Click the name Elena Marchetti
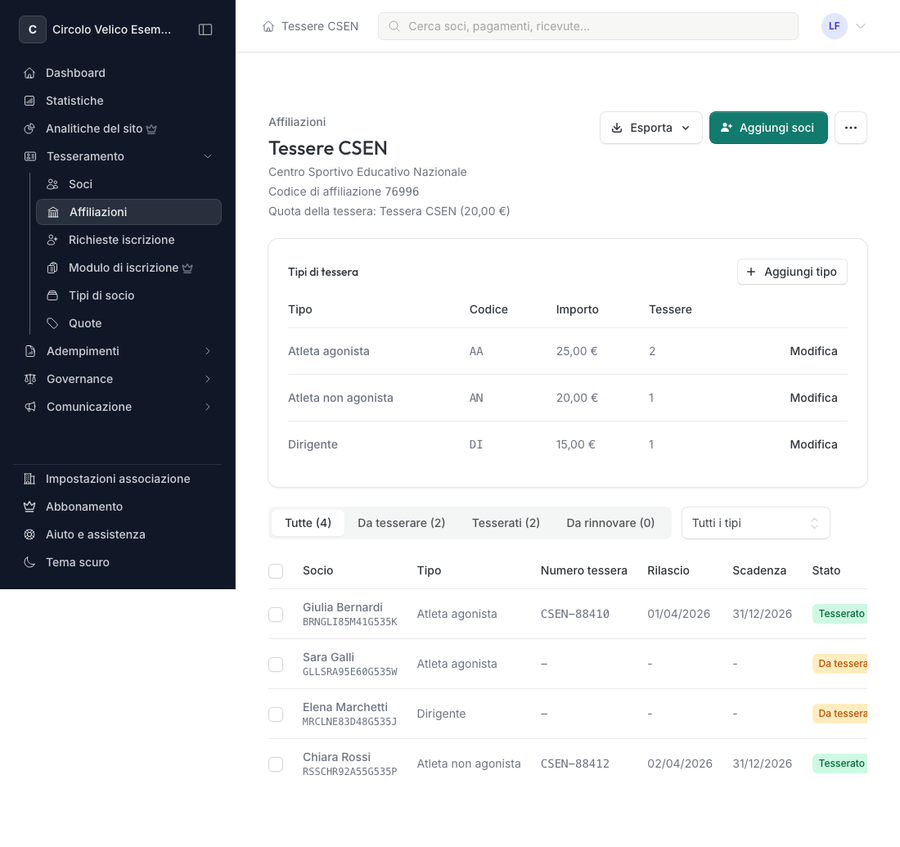Viewport: 900px width, 847px height. click(345, 708)
